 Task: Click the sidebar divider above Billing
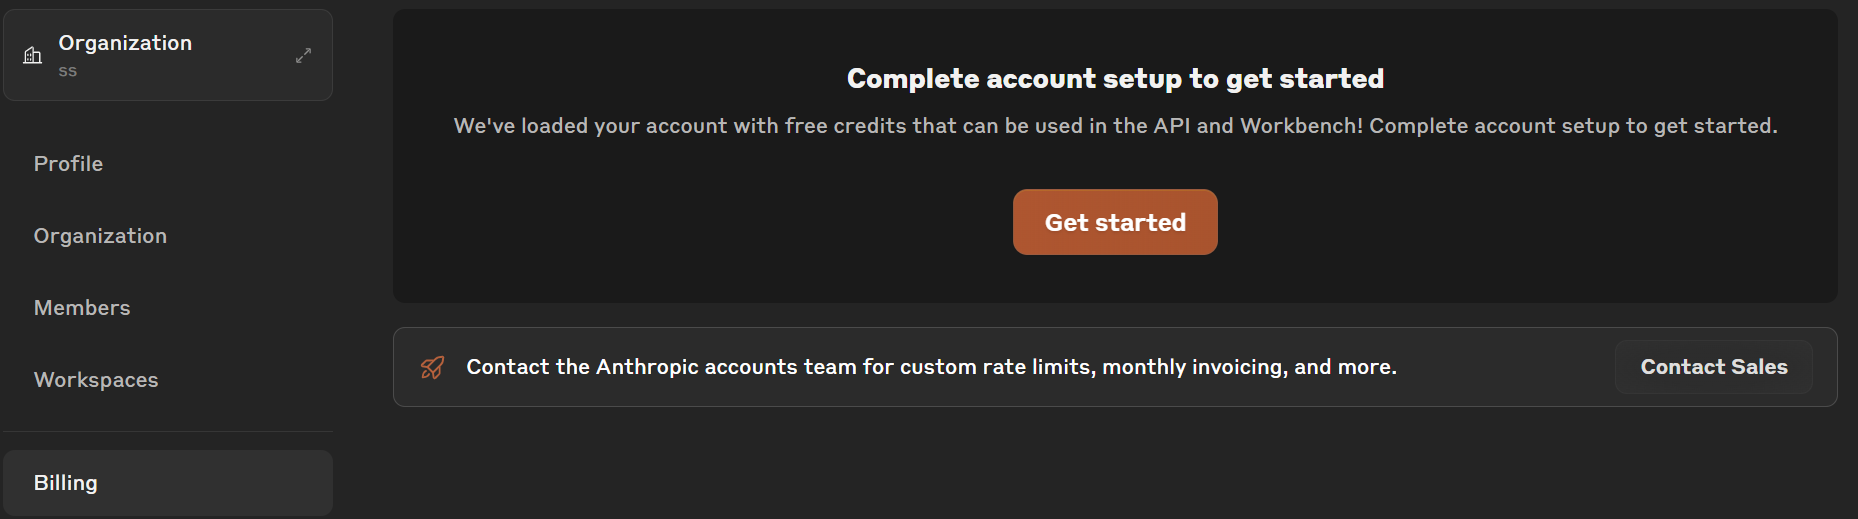coord(168,432)
